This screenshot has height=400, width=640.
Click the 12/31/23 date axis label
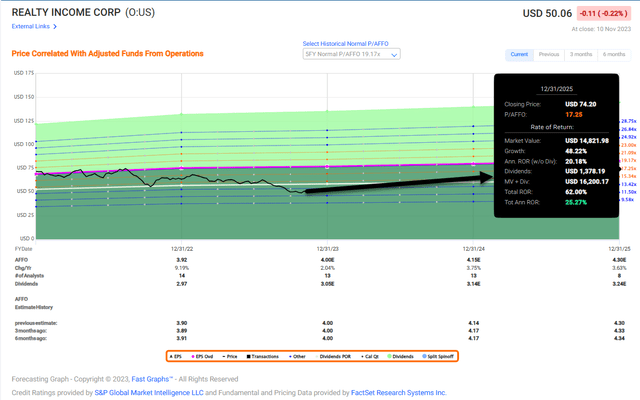[x=327, y=249]
